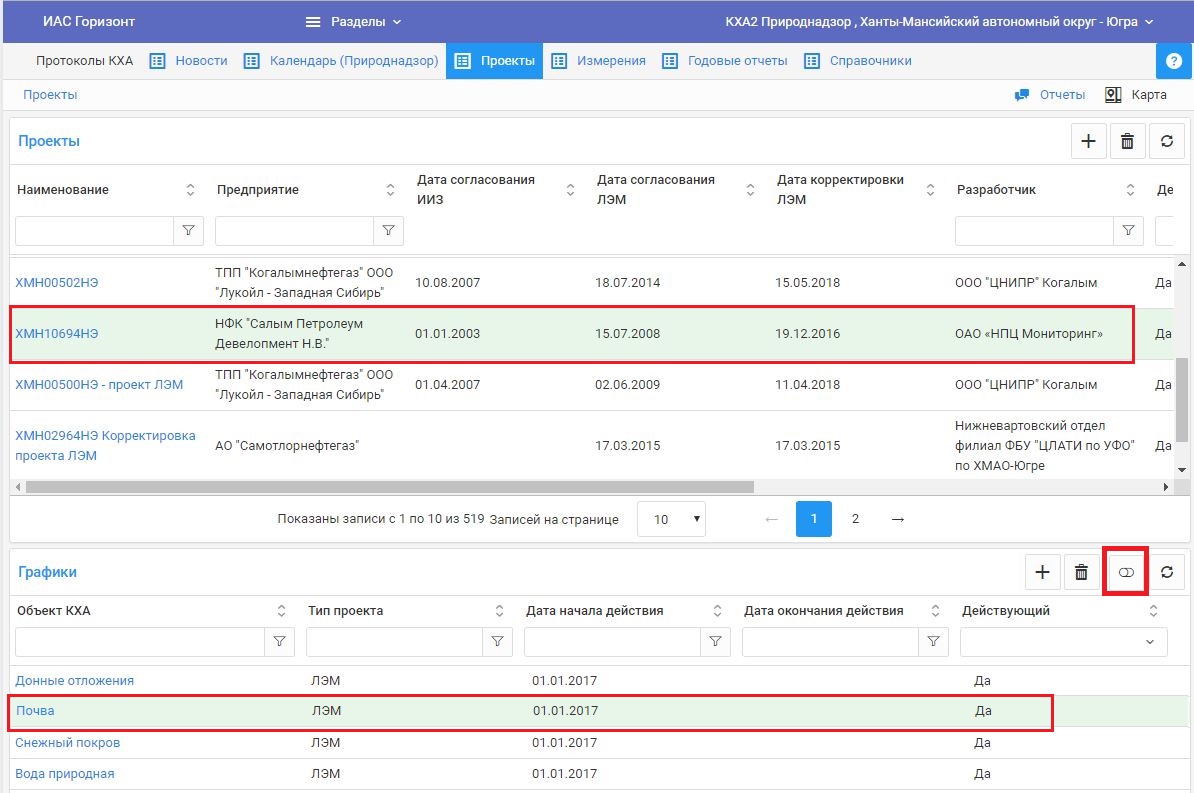Click the delete project trash icon
The height and width of the screenshot is (793, 1194).
1127,142
